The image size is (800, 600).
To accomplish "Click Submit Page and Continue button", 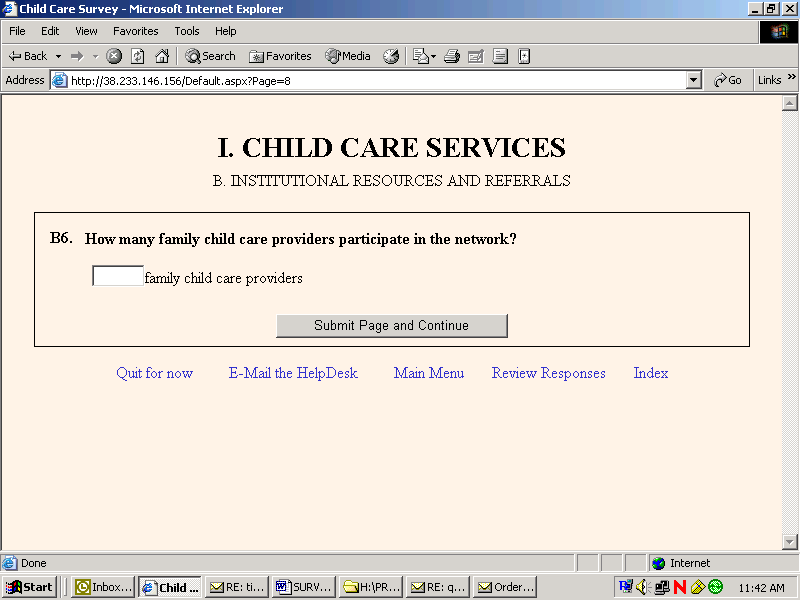I will pyautogui.click(x=392, y=326).
